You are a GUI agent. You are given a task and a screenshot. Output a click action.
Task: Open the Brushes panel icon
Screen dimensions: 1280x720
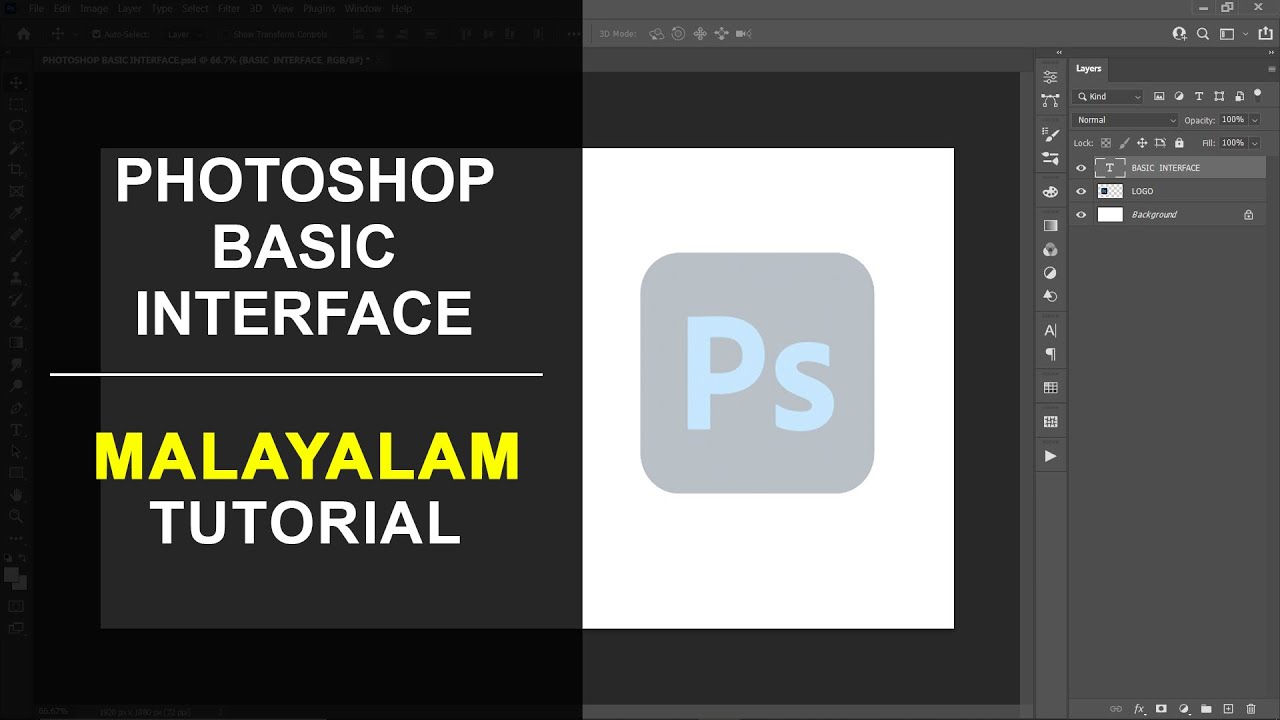1050,158
